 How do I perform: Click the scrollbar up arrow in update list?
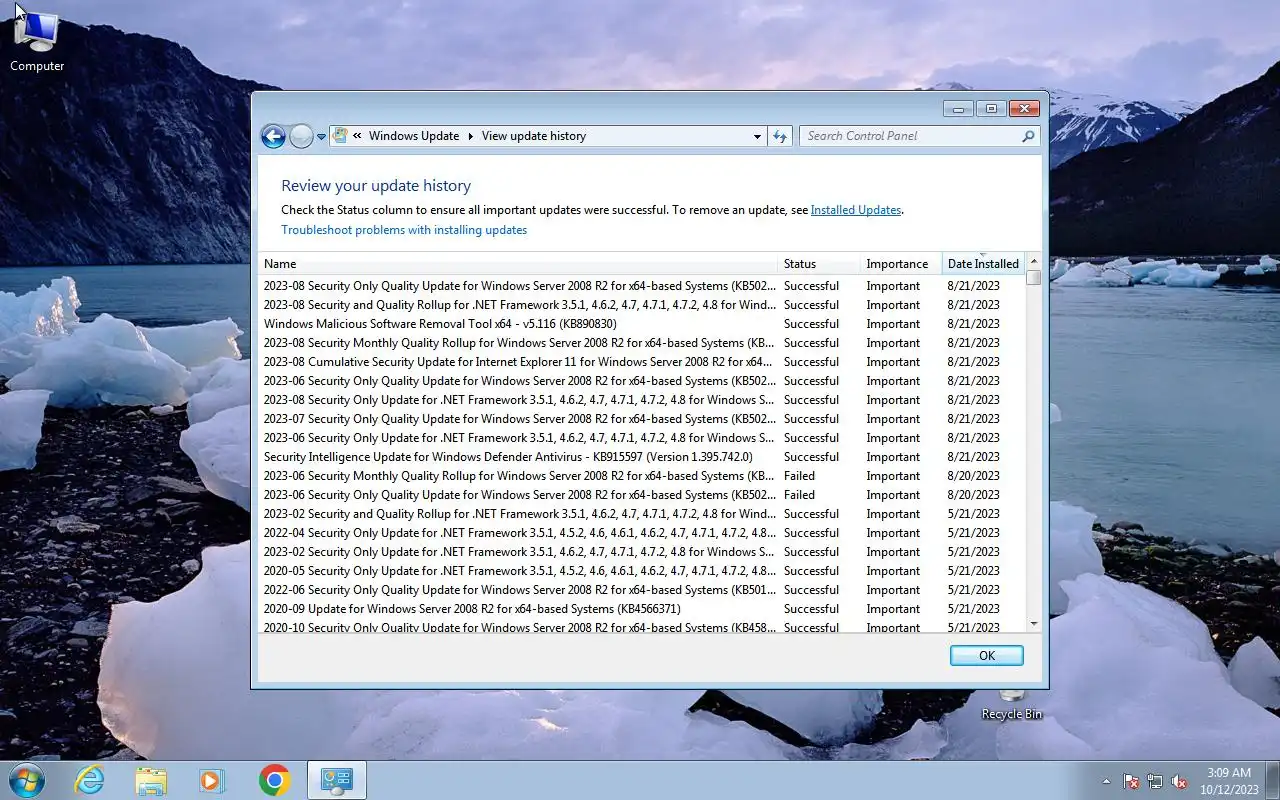1034,261
